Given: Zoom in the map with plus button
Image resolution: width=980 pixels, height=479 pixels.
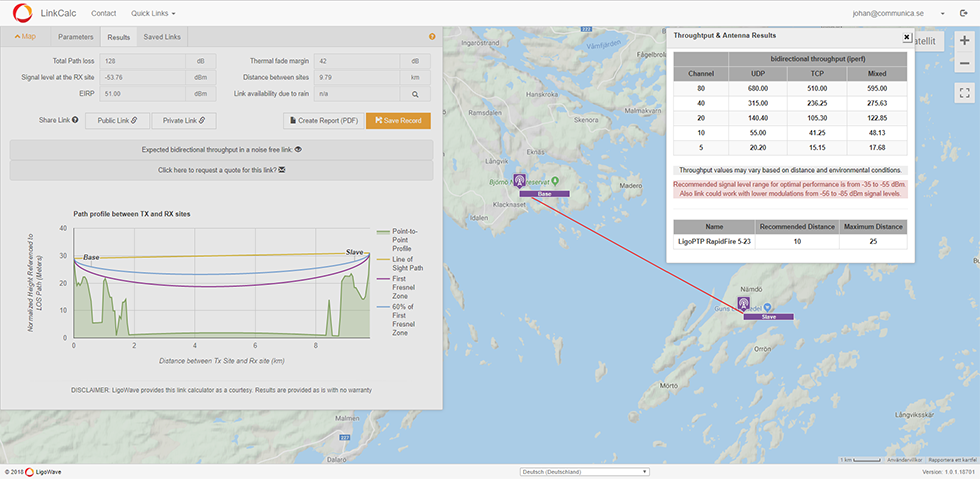Looking at the screenshot, I should [x=964, y=42].
